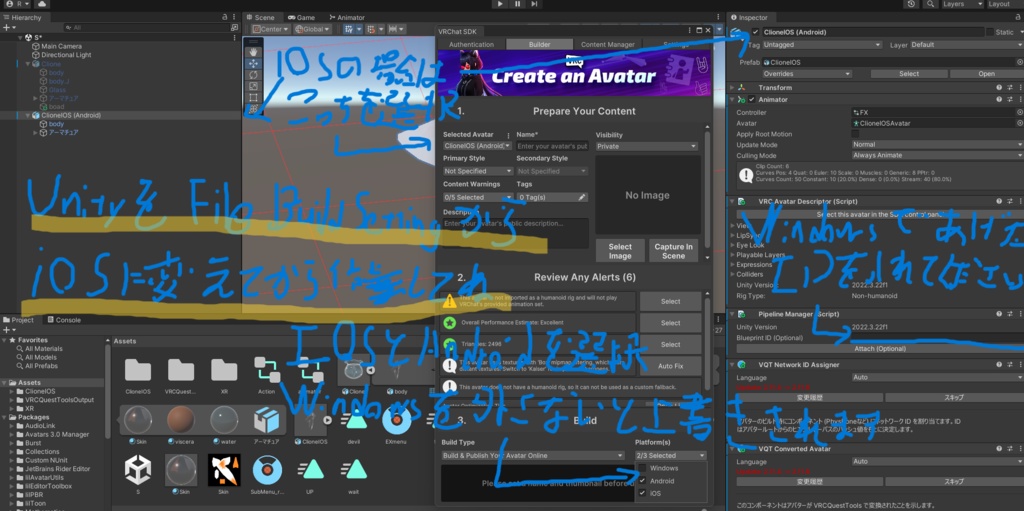Click the Attach (Optional) button
This screenshot has height=511, width=1024.
[879, 349]
